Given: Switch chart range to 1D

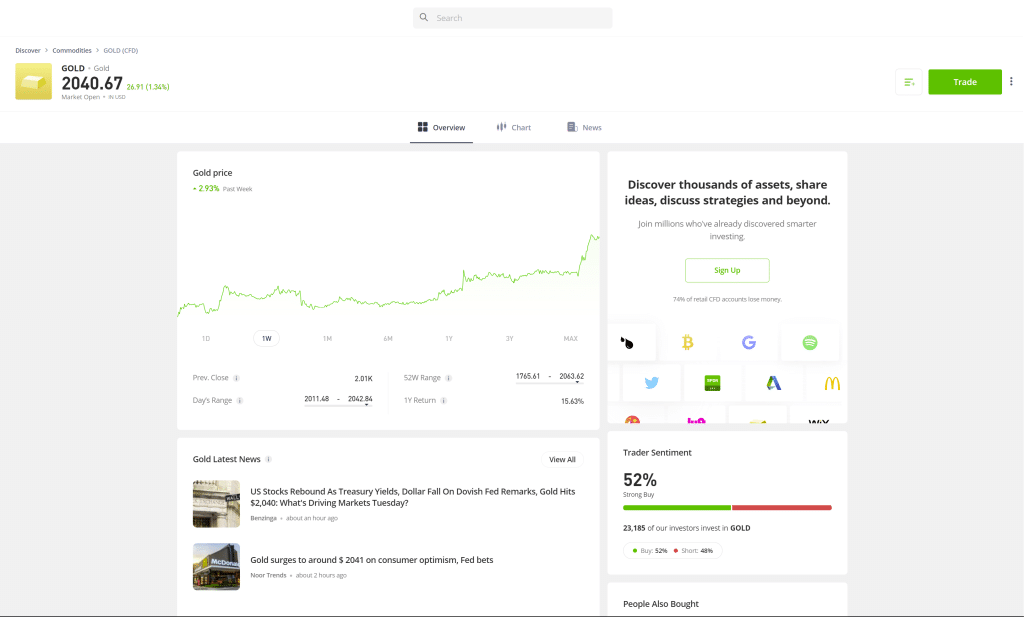Looking at the screenshot, I should pos(206,338).
